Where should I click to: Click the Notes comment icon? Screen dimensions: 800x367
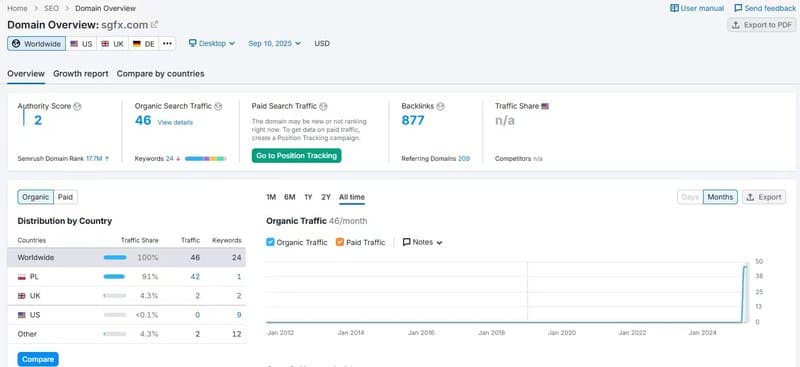click(x=407, y=242)
